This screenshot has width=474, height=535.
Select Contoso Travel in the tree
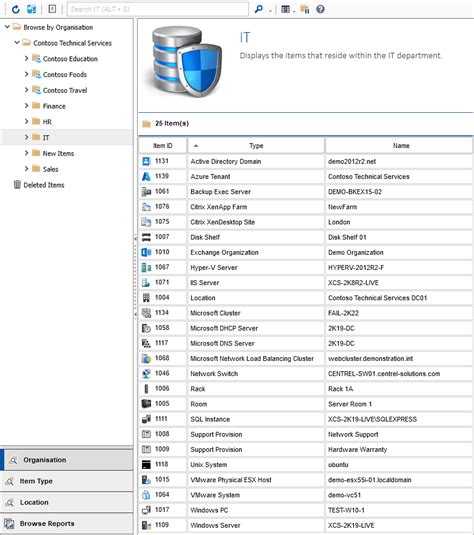[65, 90]
